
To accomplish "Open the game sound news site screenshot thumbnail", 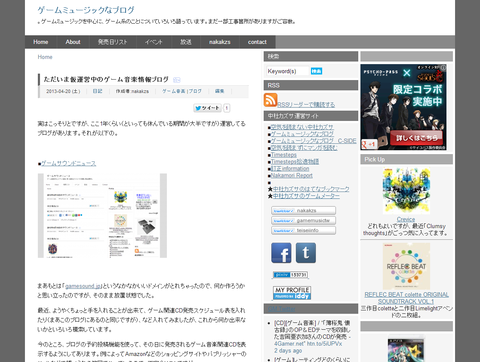I will pyautogui.click(x=102, y=216).
